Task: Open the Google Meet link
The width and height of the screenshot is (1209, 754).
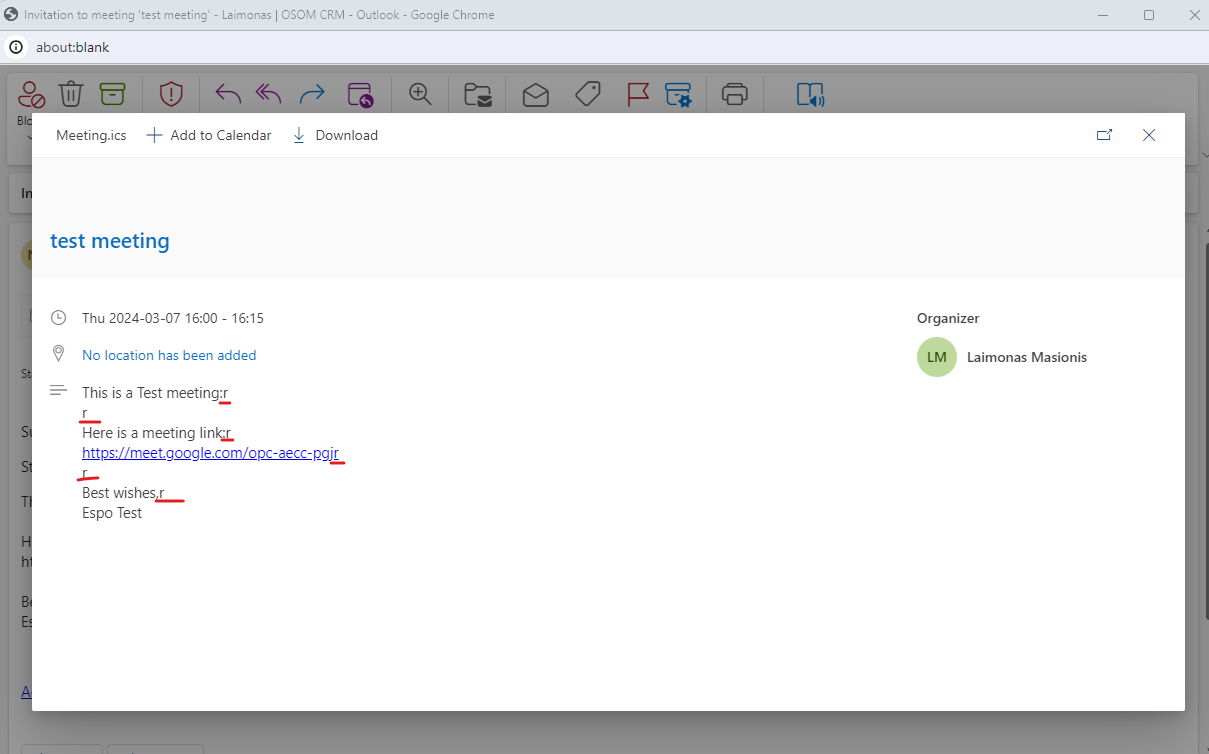Action: pos(209,453)
